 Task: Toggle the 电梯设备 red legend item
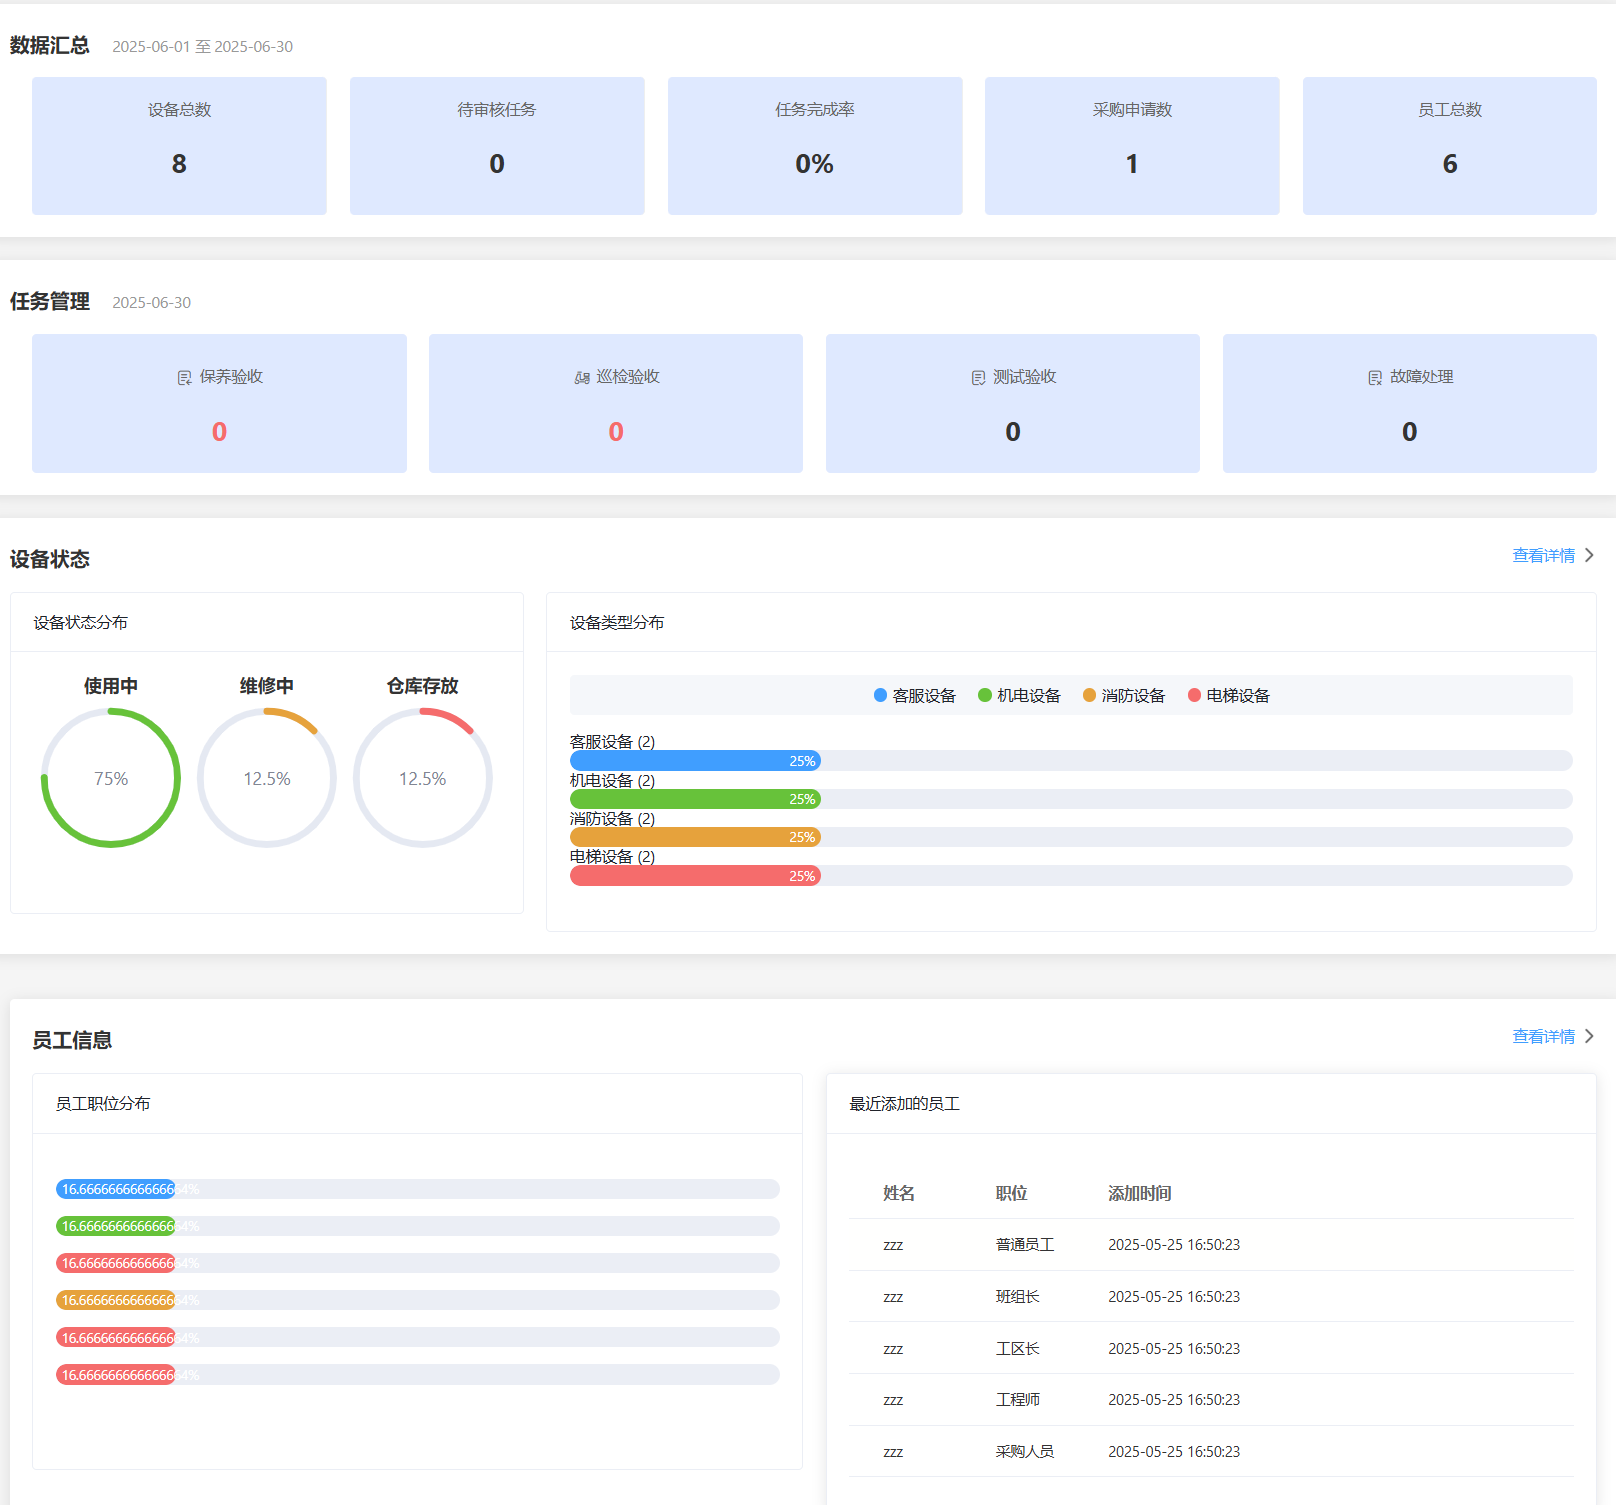click(x=1228, y=695)
